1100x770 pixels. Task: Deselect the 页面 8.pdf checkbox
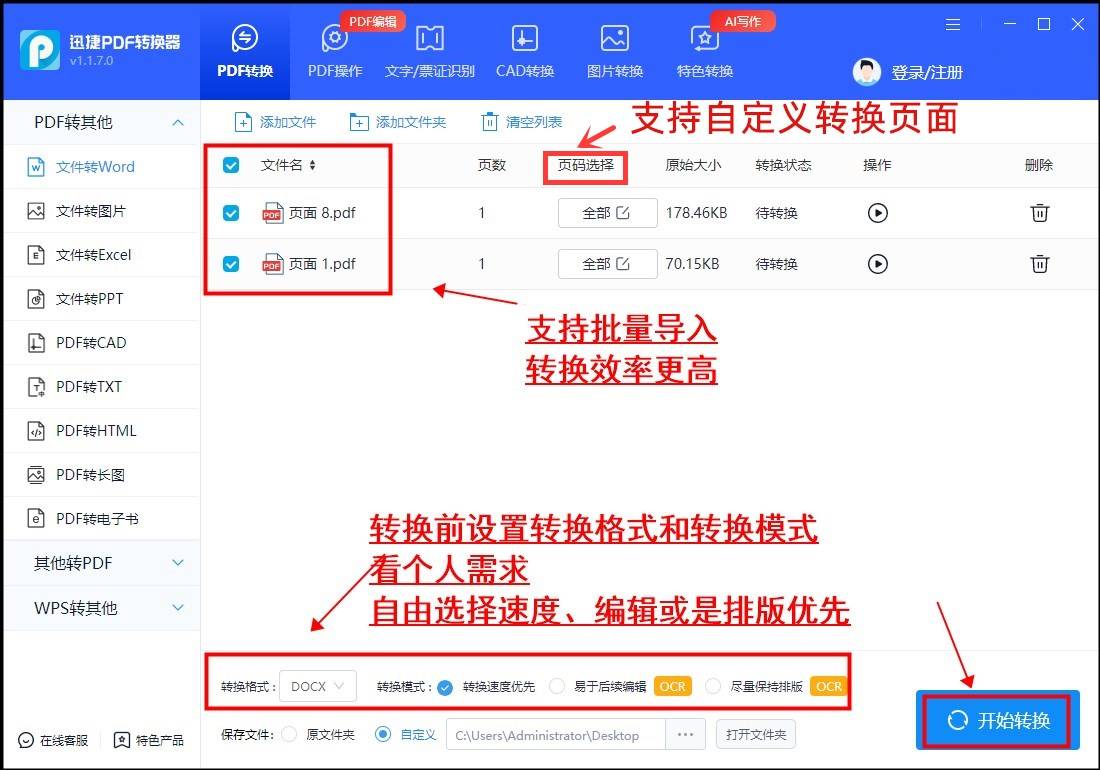(x=231, y=212)
